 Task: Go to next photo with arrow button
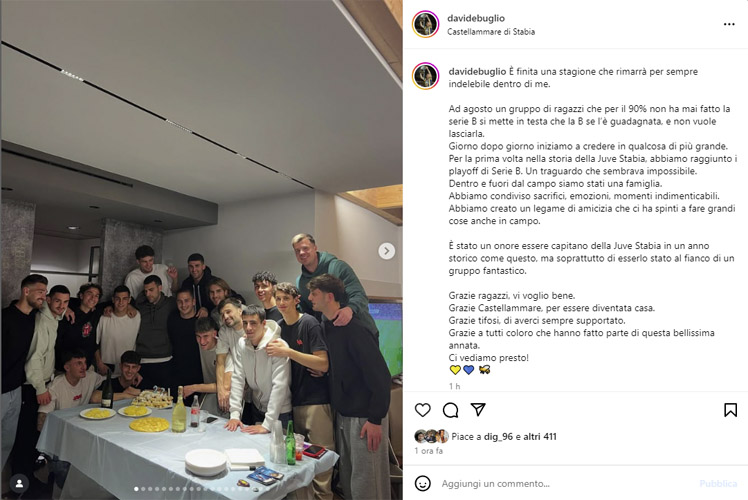click(x=386, y=251)
